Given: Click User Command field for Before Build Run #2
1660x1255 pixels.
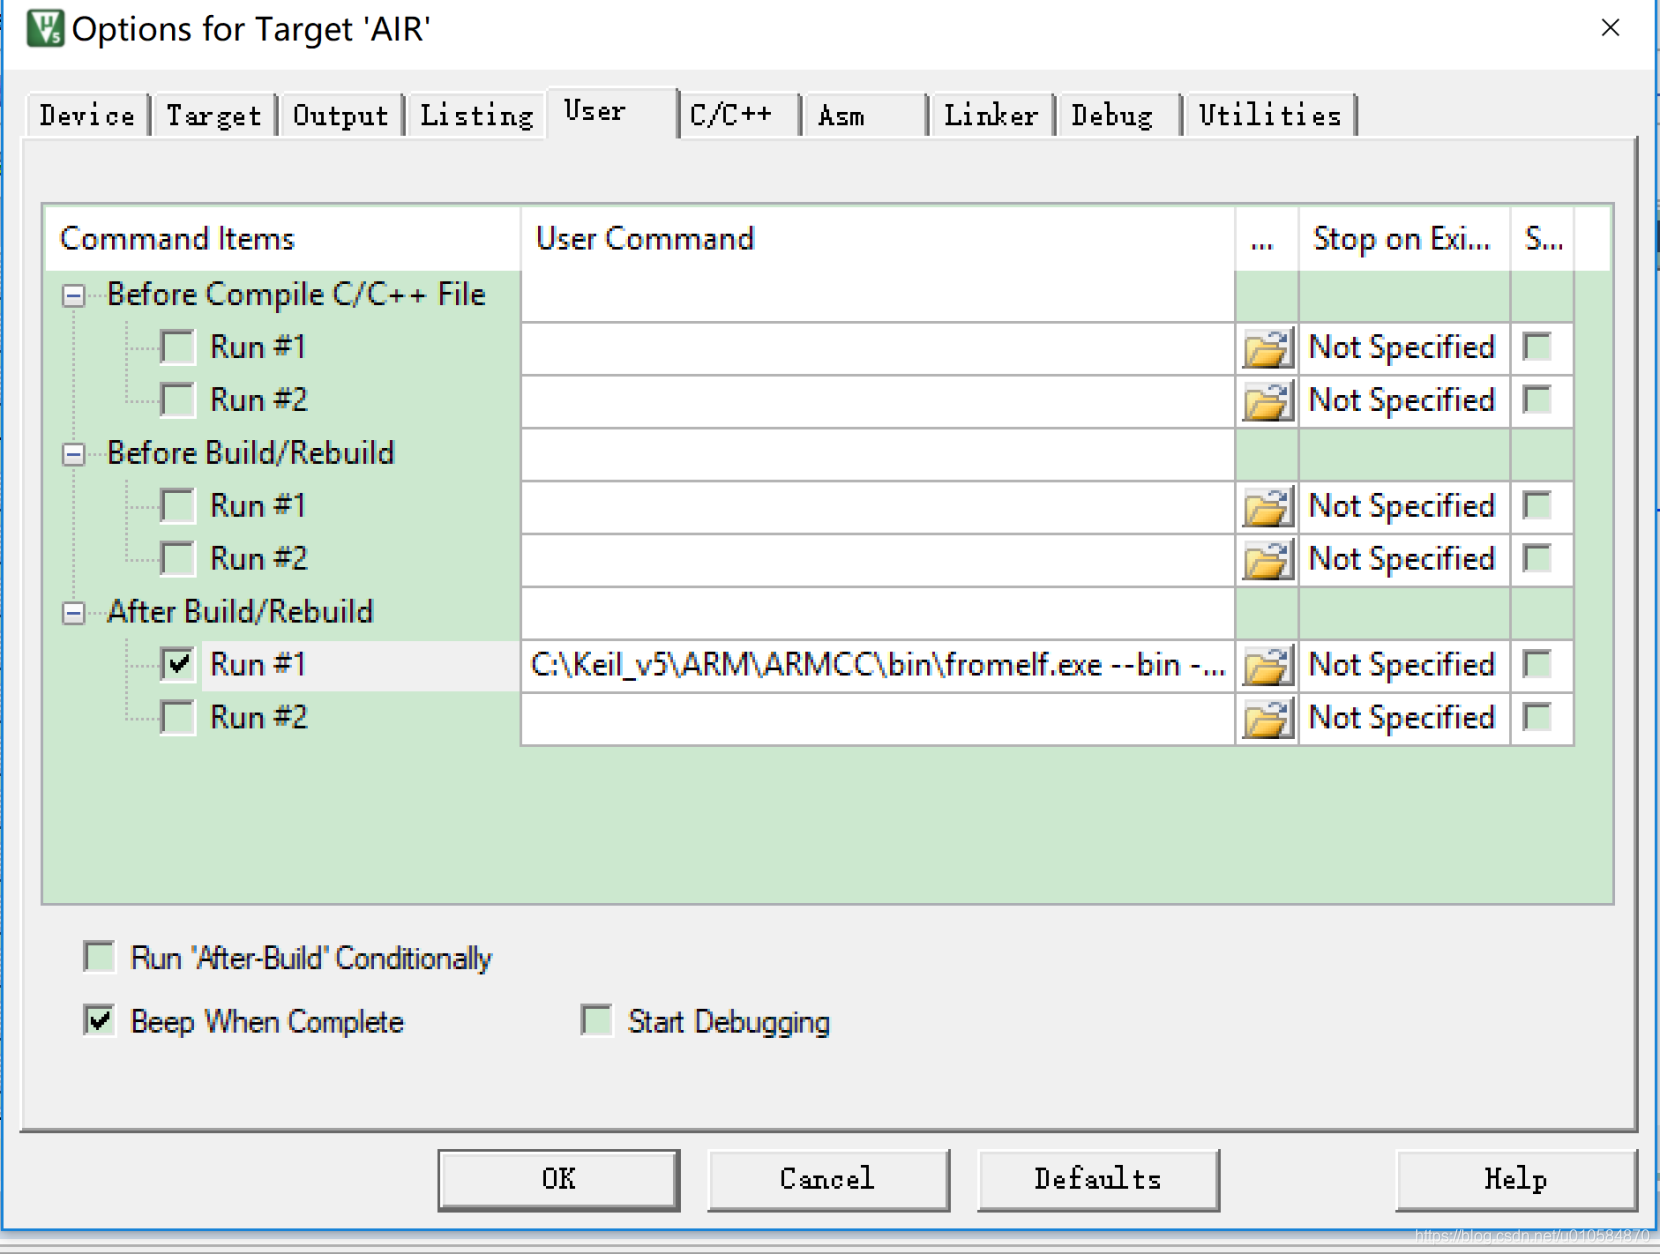Looking at the screenshot, I should click(x=878, y=560).
